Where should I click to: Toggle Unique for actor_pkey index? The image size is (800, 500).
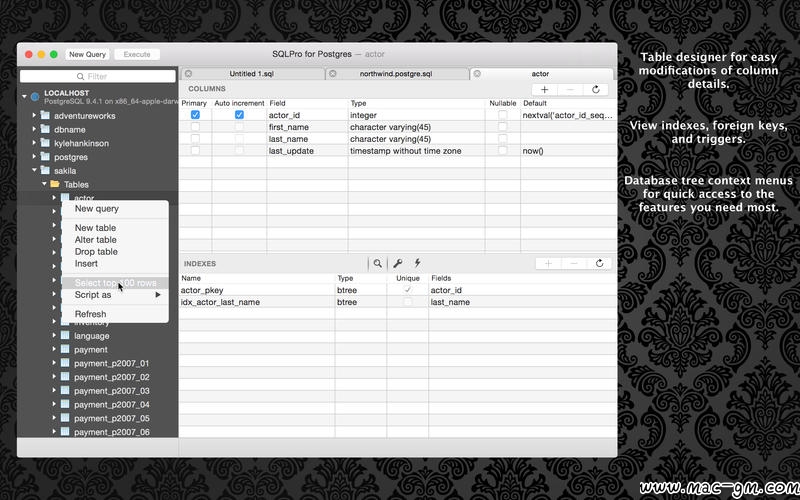(x=407, y=290)
